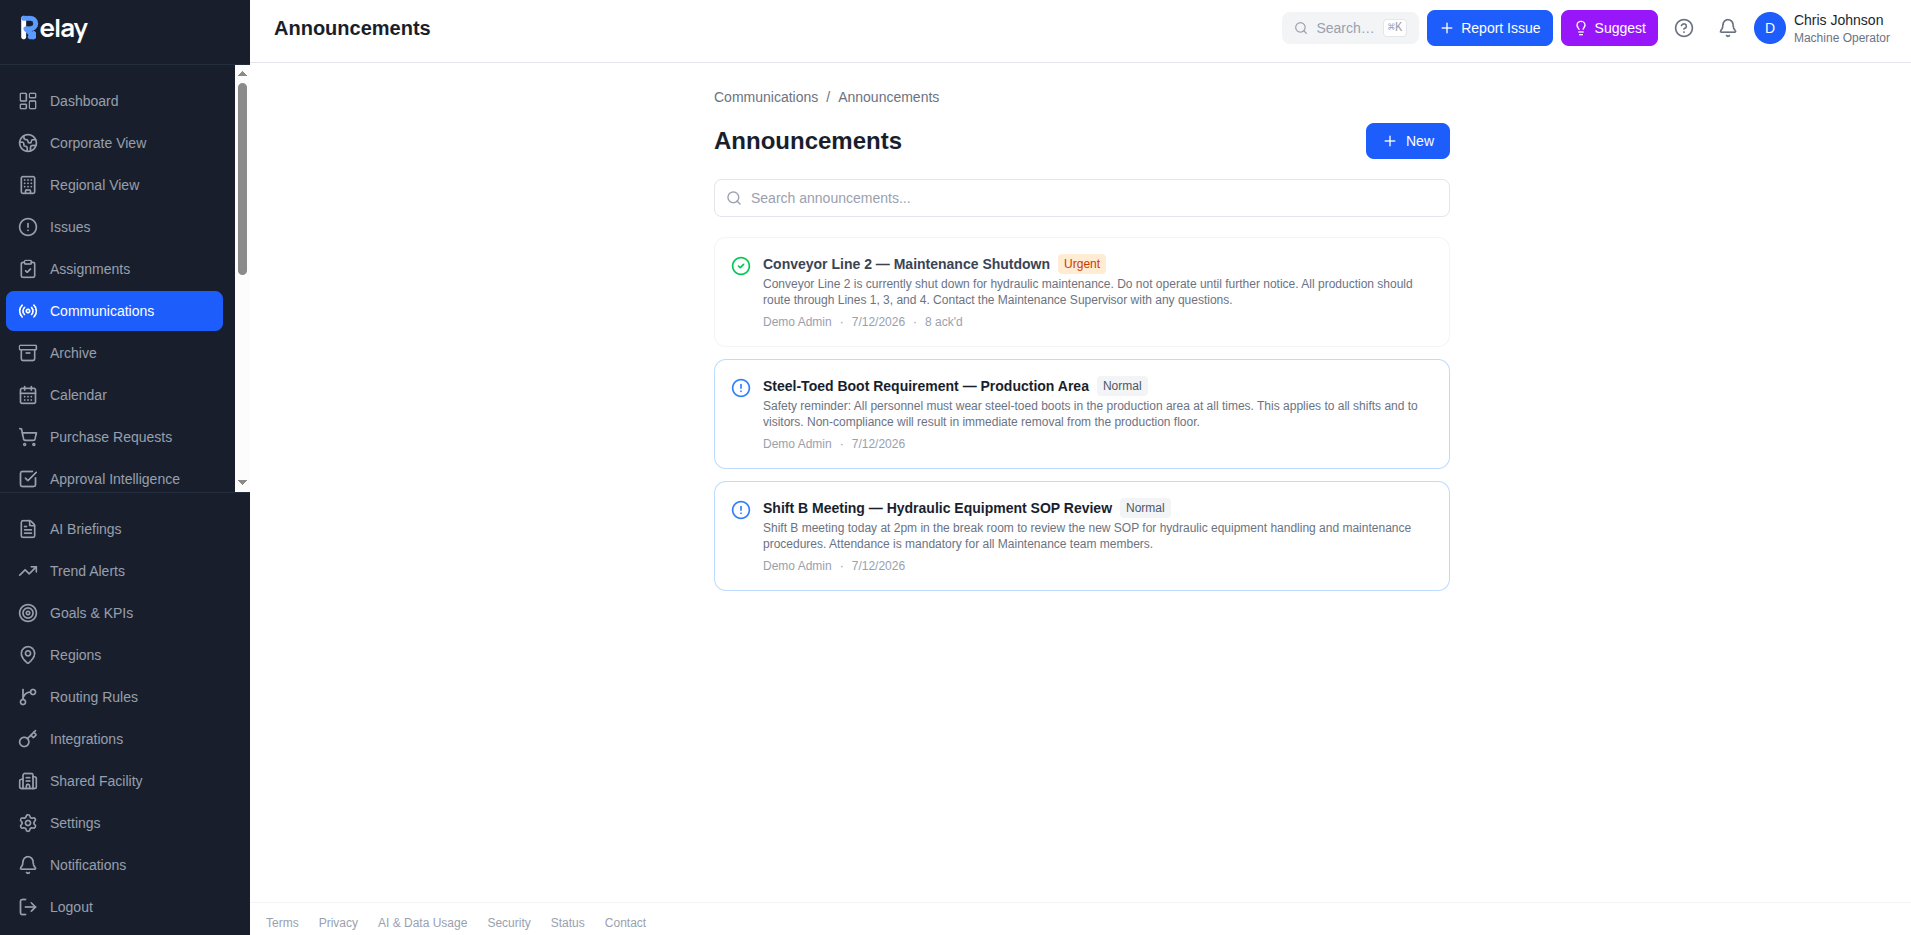Click the Announcements breadcrumb text
The image size is (1911, 935).
pyautogui.click(x=888, y=97)
